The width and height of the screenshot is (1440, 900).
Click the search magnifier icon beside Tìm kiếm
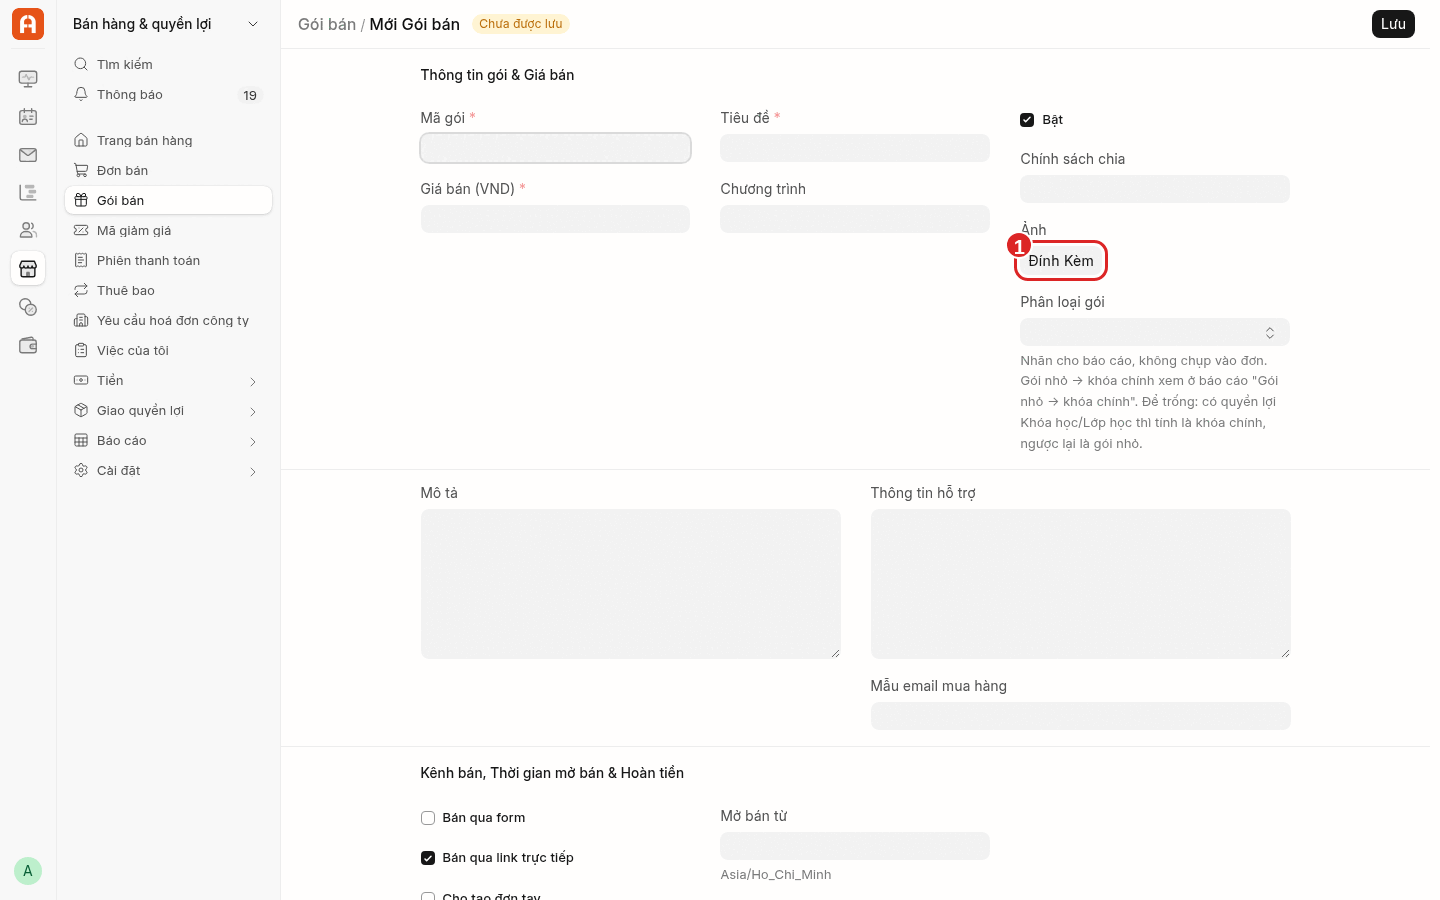81,64
